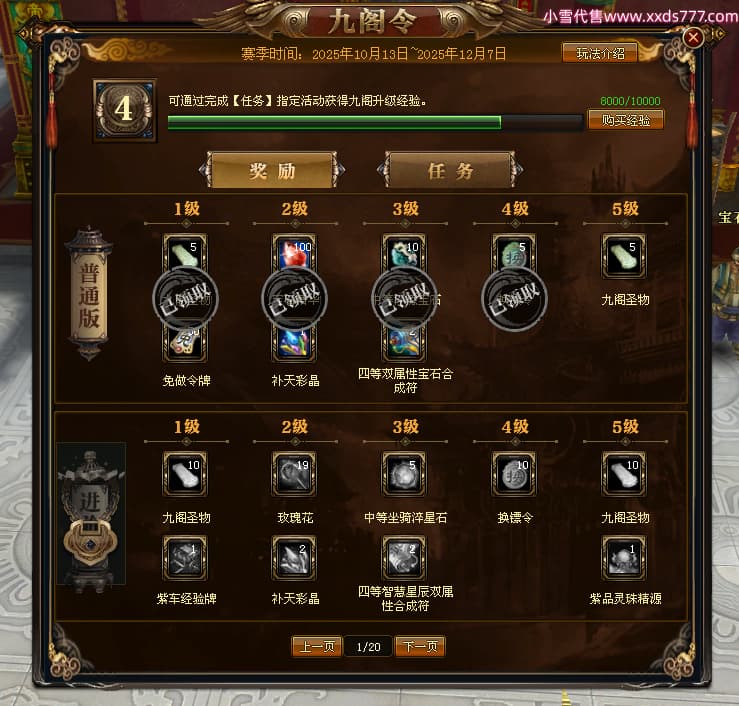This screenshot has width=739, height=706.
Task: Click the level 5 九阁圣物 reward icon in 普通版
Action: pyautogui.click(x=624, y=256)
